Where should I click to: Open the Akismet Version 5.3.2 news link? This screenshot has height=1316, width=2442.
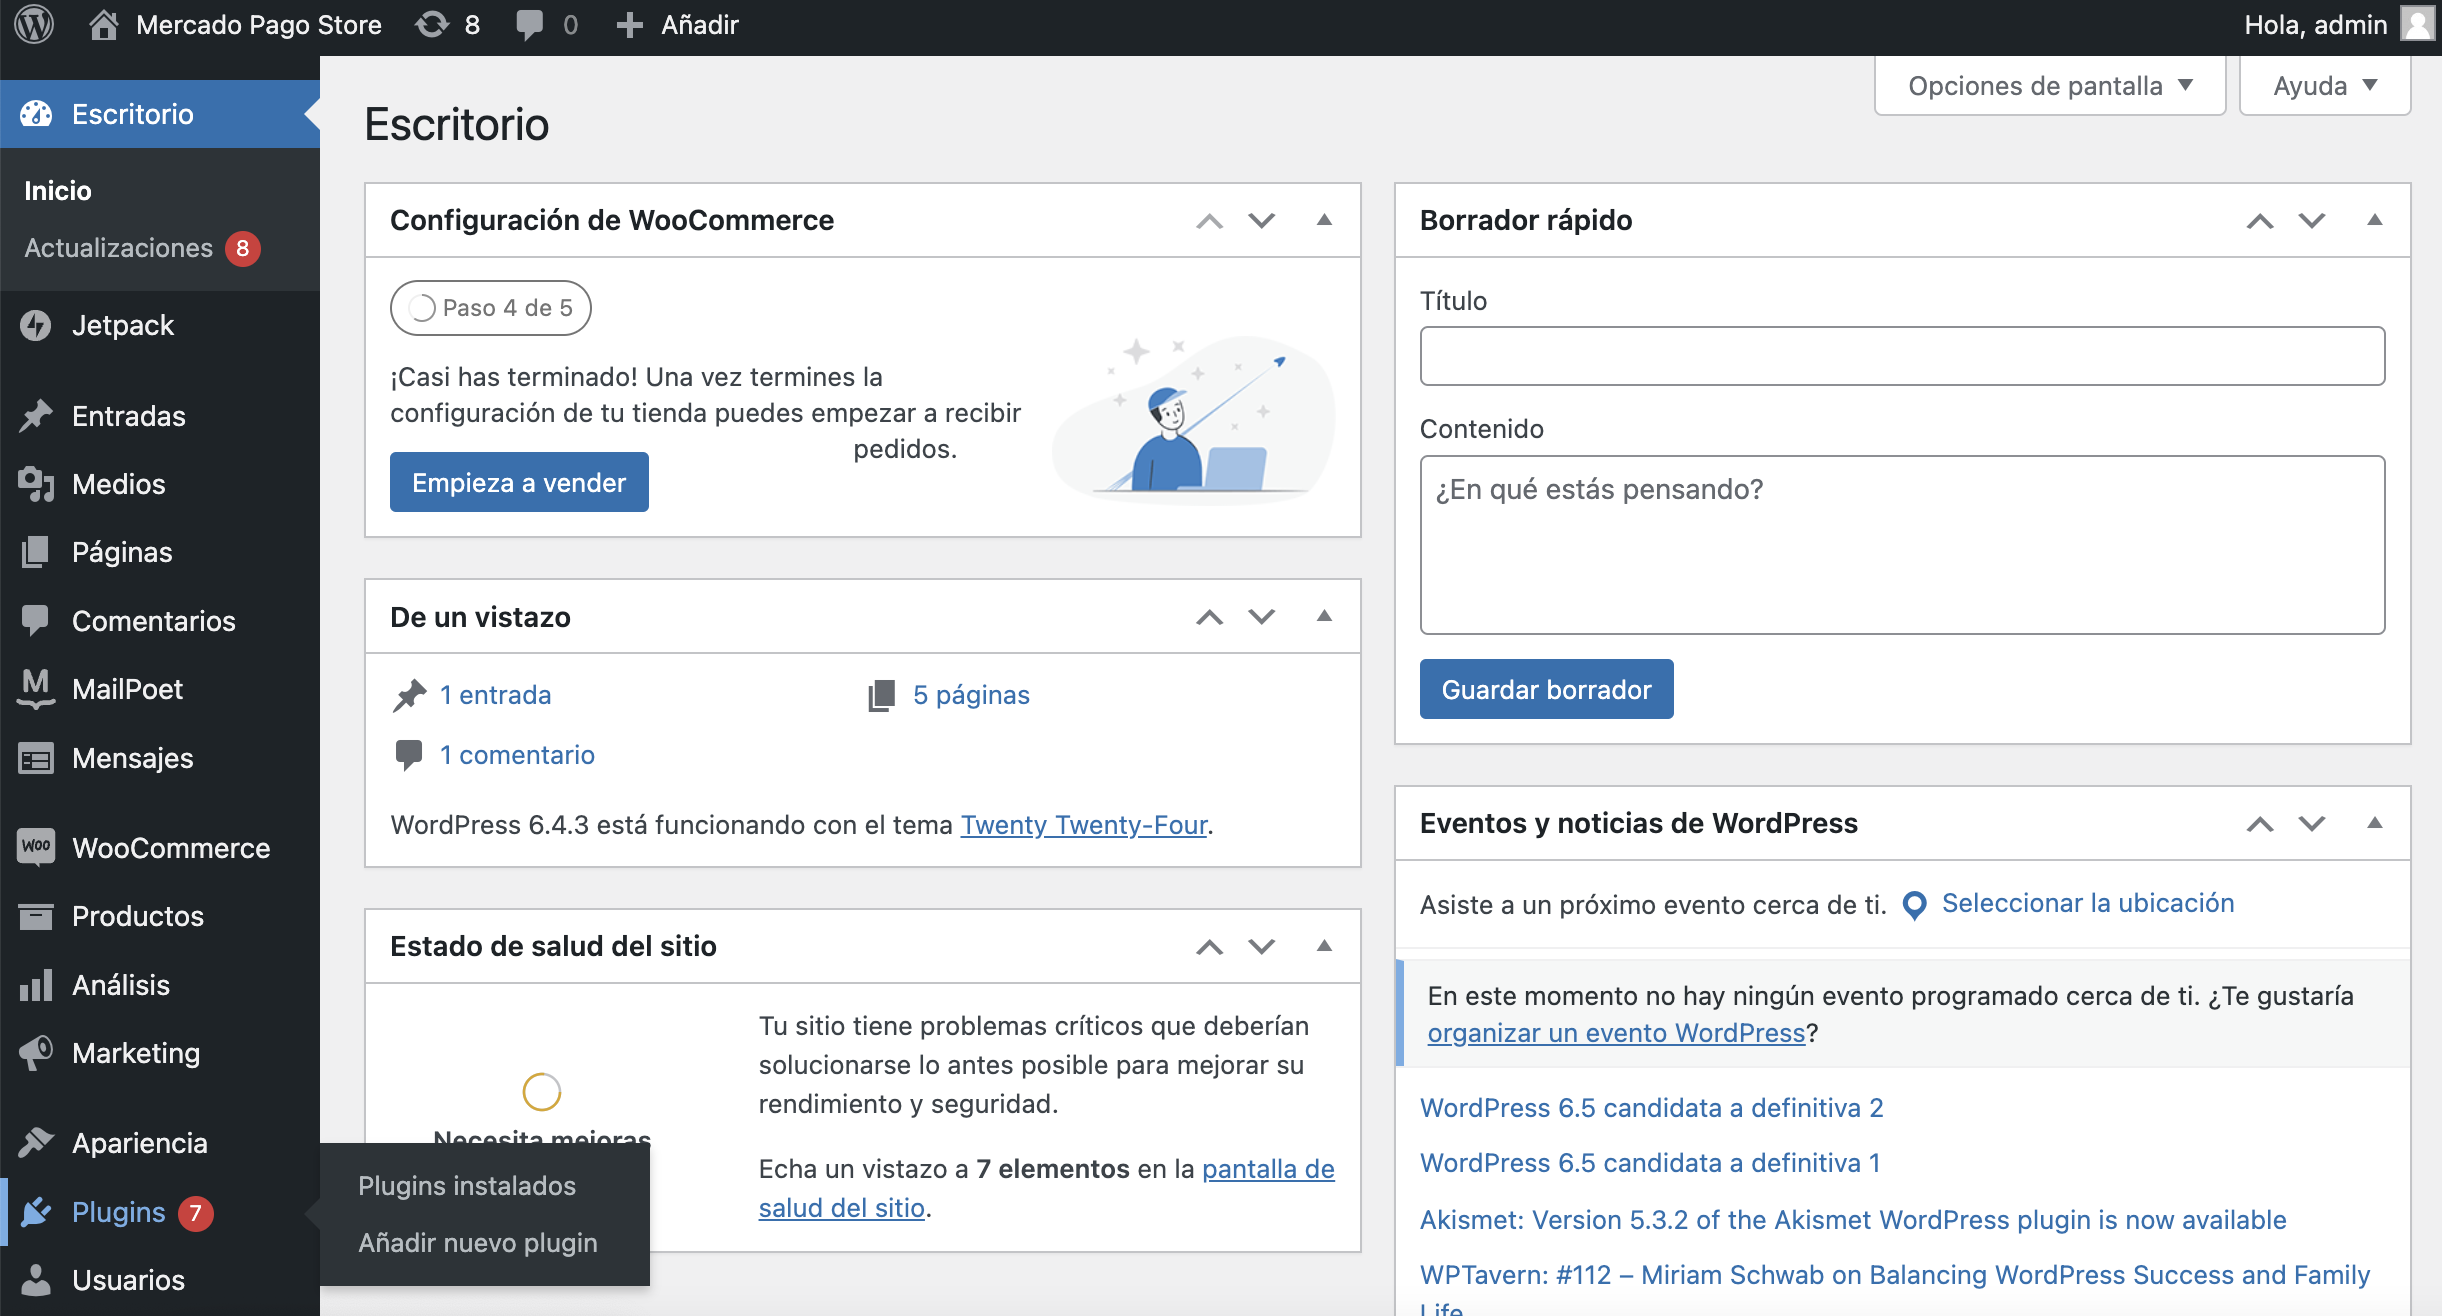pyautogui.click(x=1853, y=1220)
